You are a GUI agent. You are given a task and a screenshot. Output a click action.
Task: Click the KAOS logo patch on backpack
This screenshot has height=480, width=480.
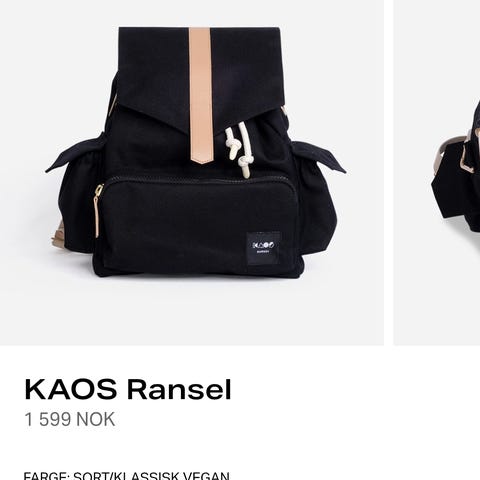pos(263,248)
